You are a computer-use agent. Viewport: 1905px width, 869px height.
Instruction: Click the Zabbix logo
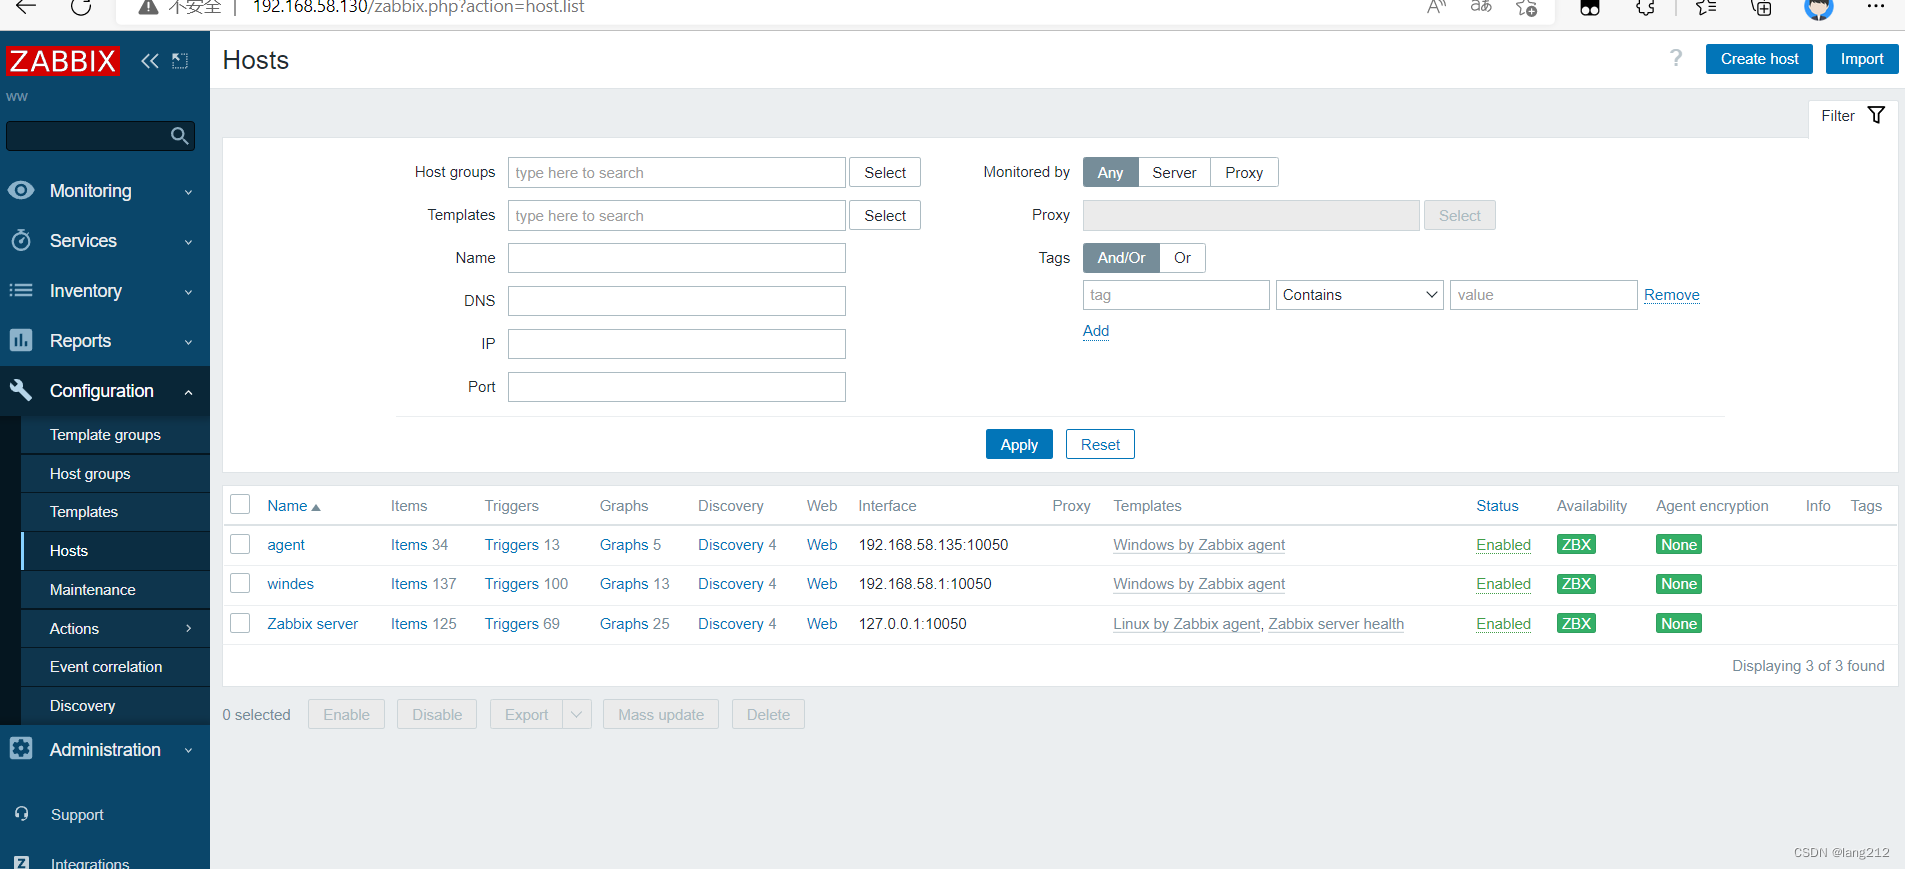tap(62, 61)
